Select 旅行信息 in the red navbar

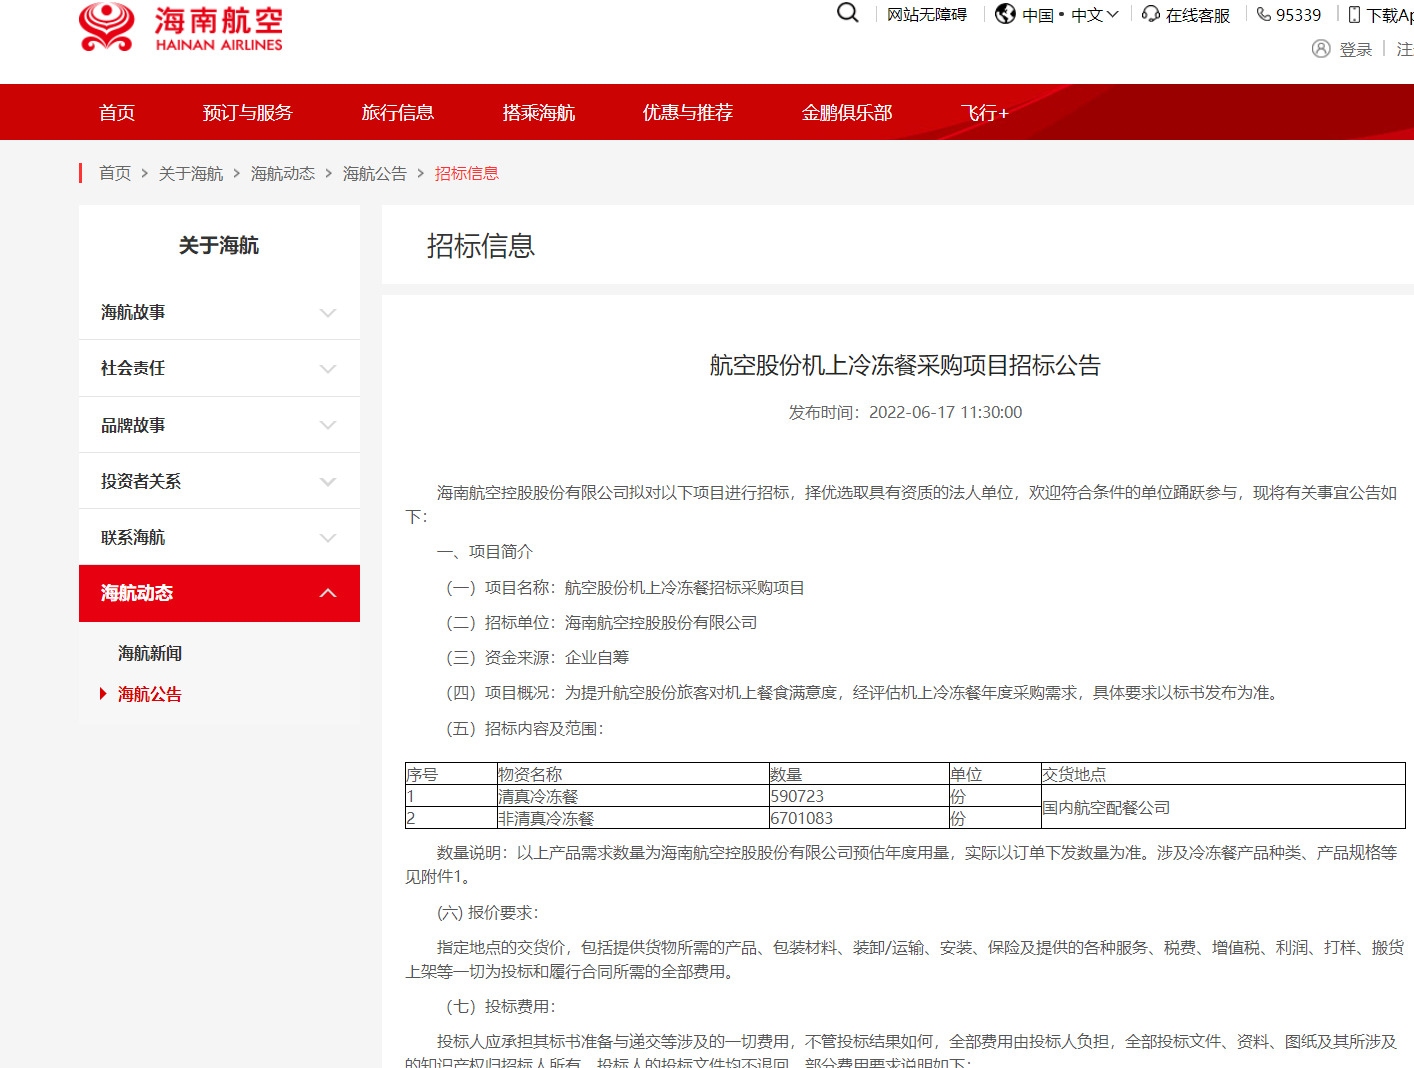coord(398,113)
